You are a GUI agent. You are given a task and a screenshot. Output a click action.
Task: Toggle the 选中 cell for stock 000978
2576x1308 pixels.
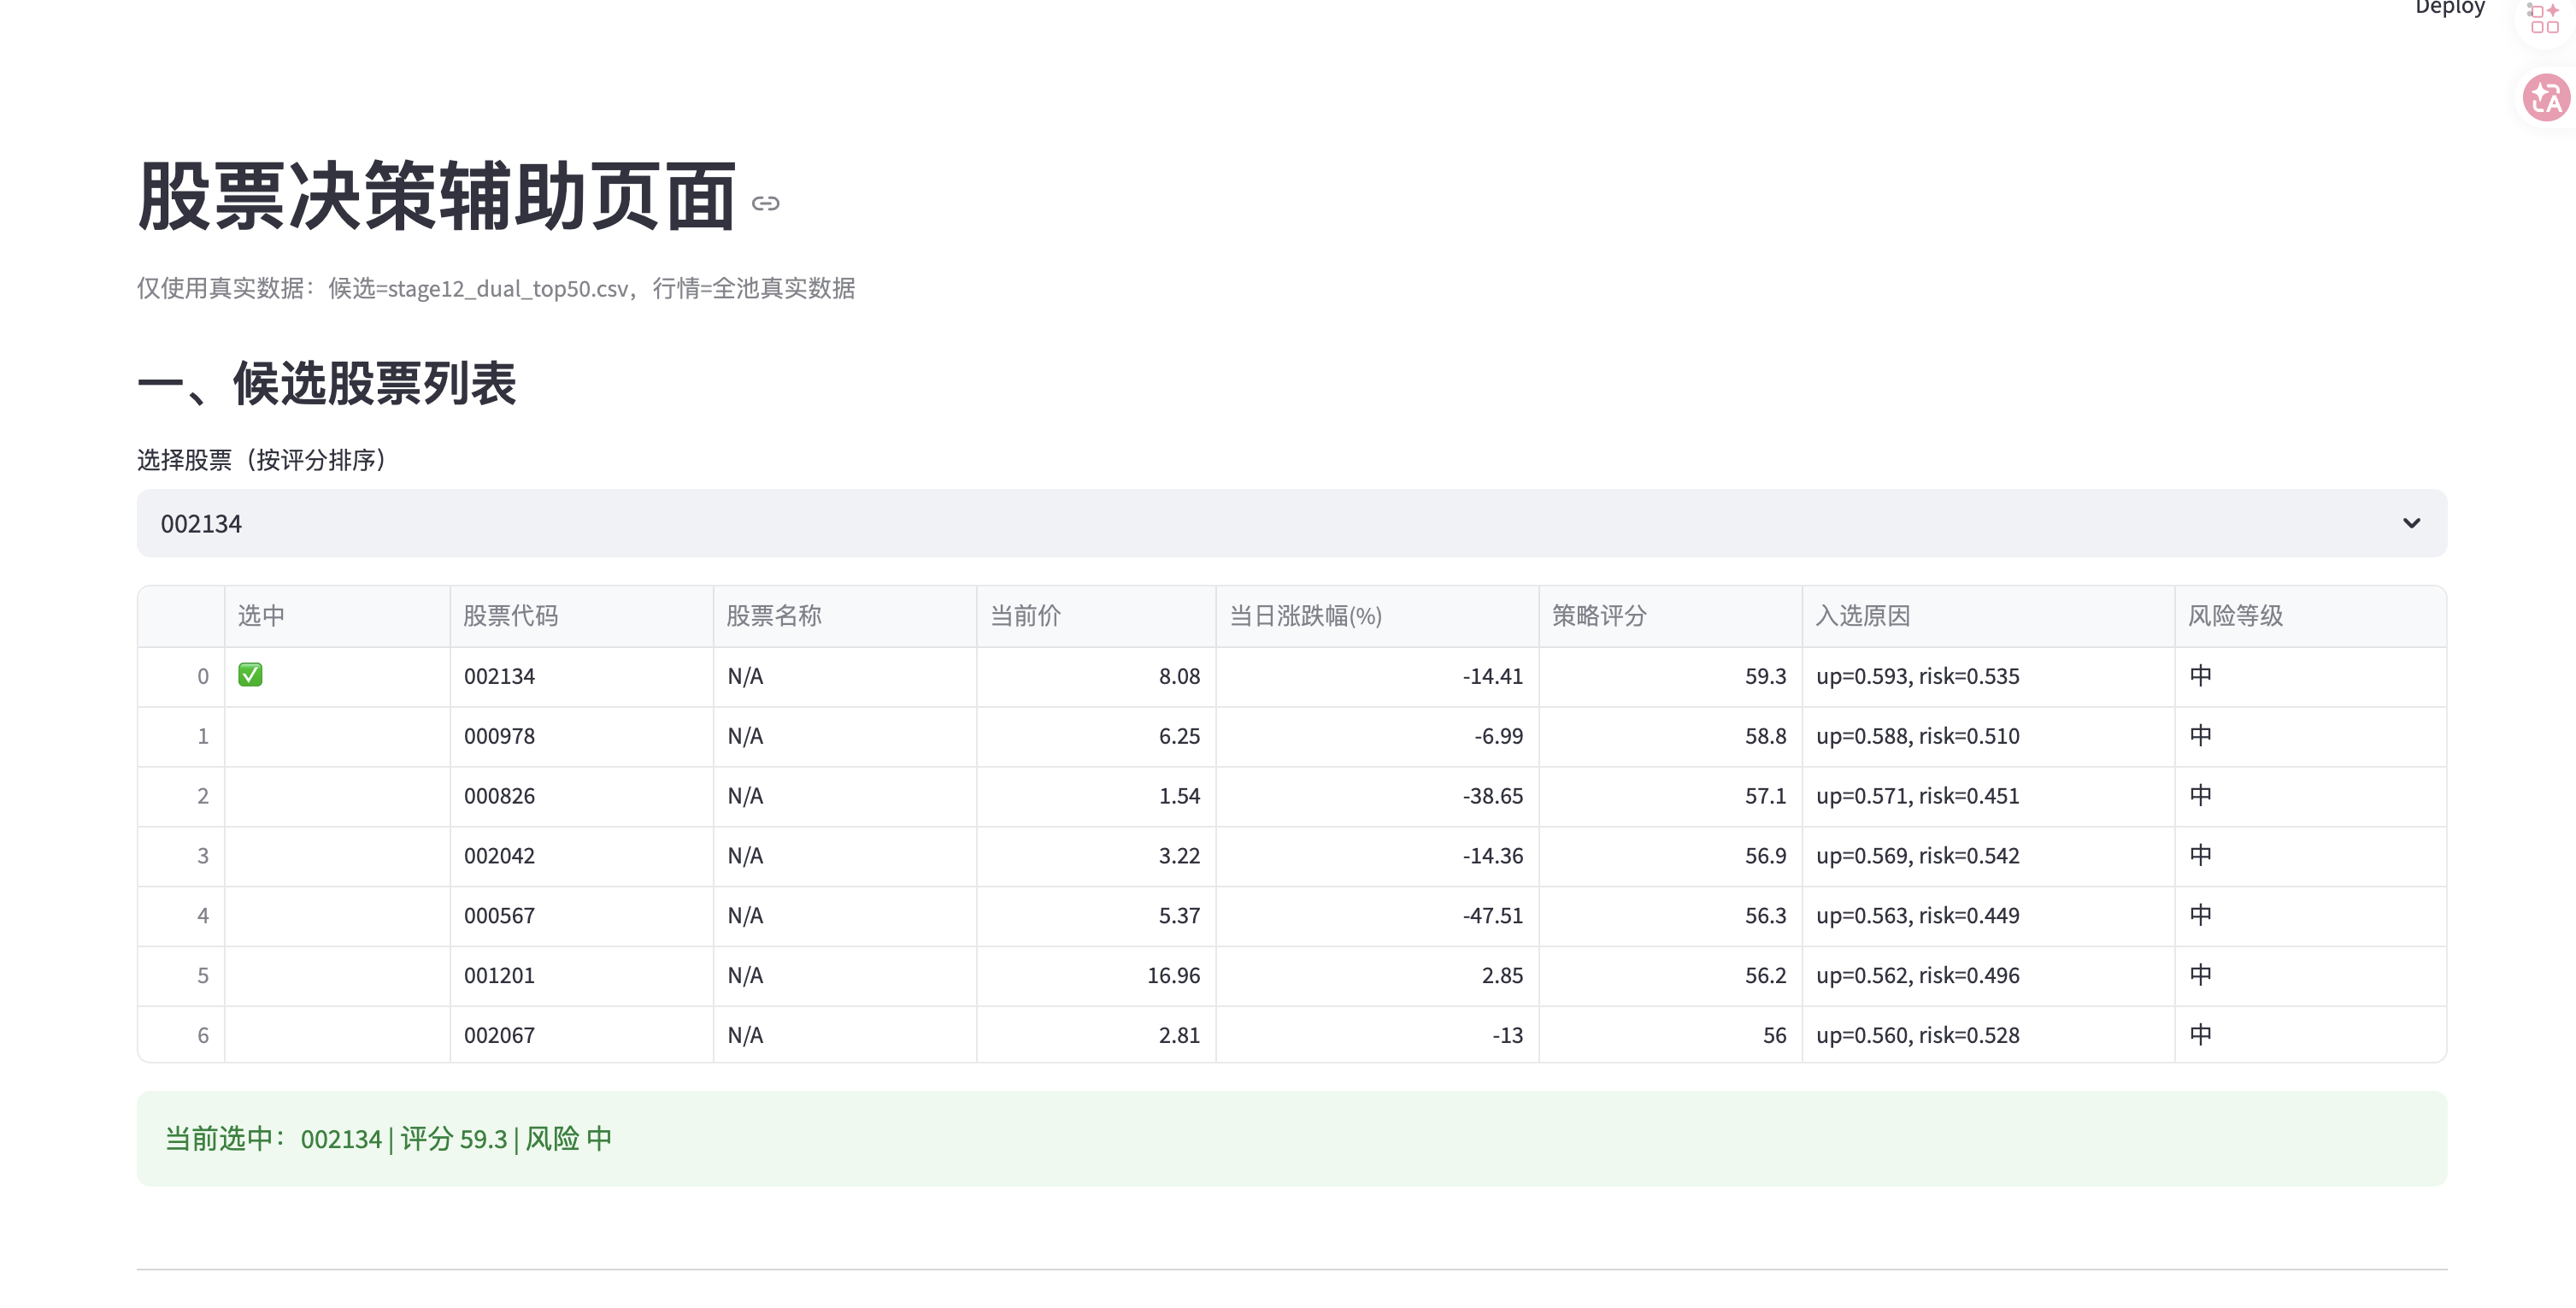336,736
